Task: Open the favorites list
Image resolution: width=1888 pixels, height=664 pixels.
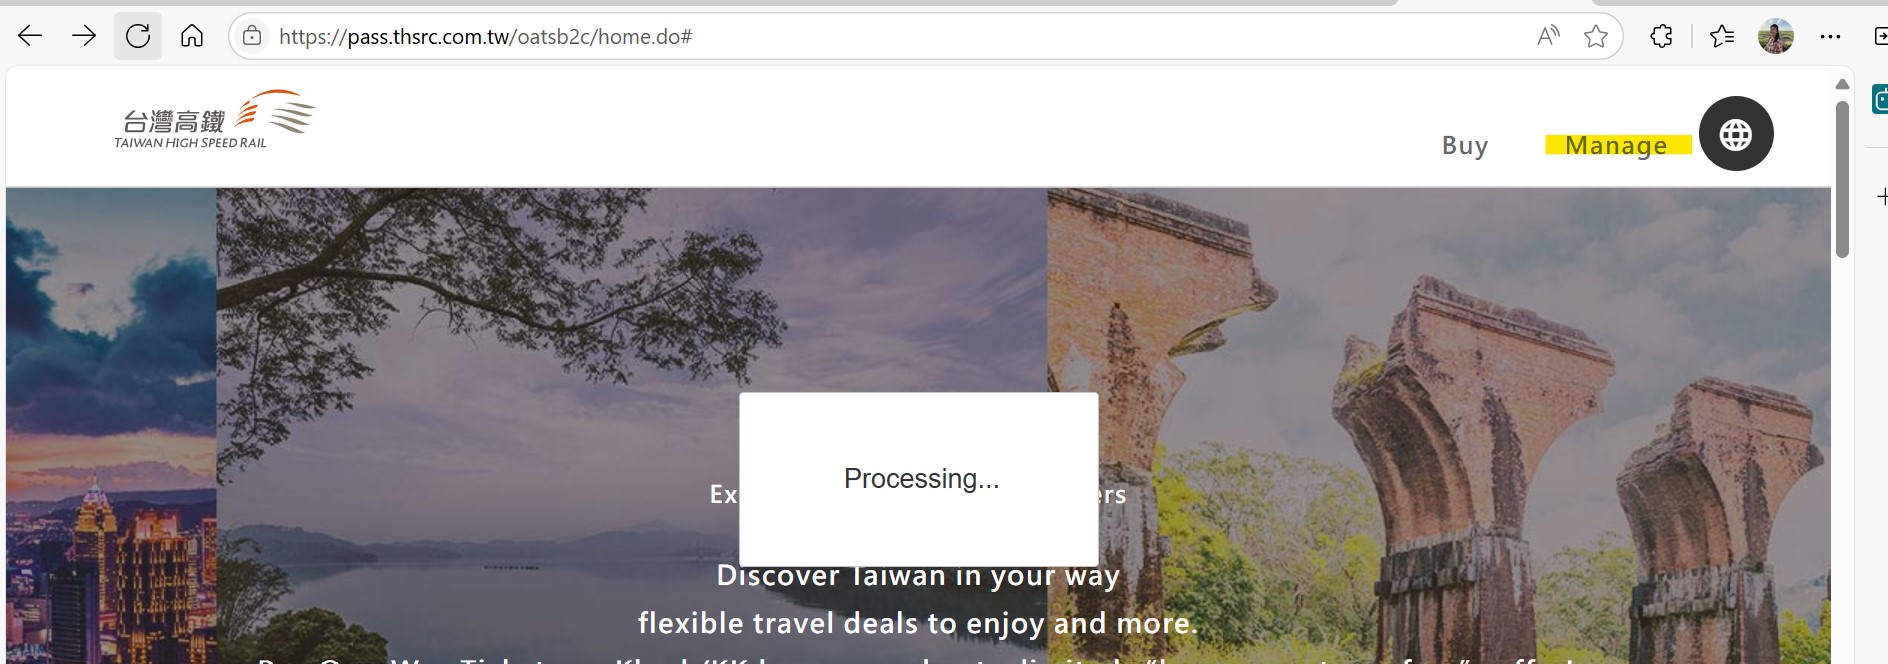Action: coord(1722,37)
